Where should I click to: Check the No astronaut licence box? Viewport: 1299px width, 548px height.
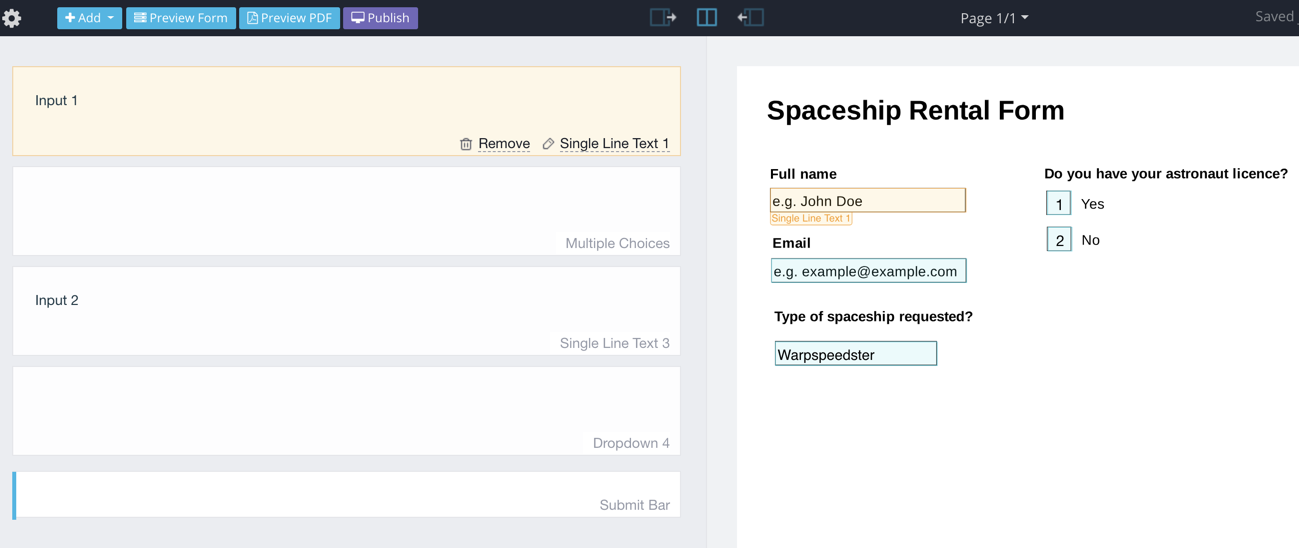[x=1058, y=240]
